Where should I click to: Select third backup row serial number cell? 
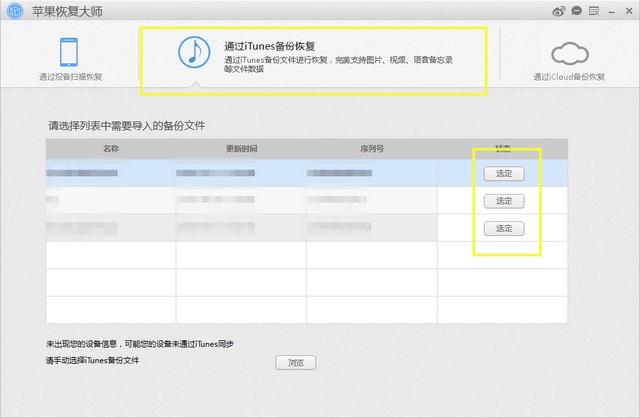[372, 227]
